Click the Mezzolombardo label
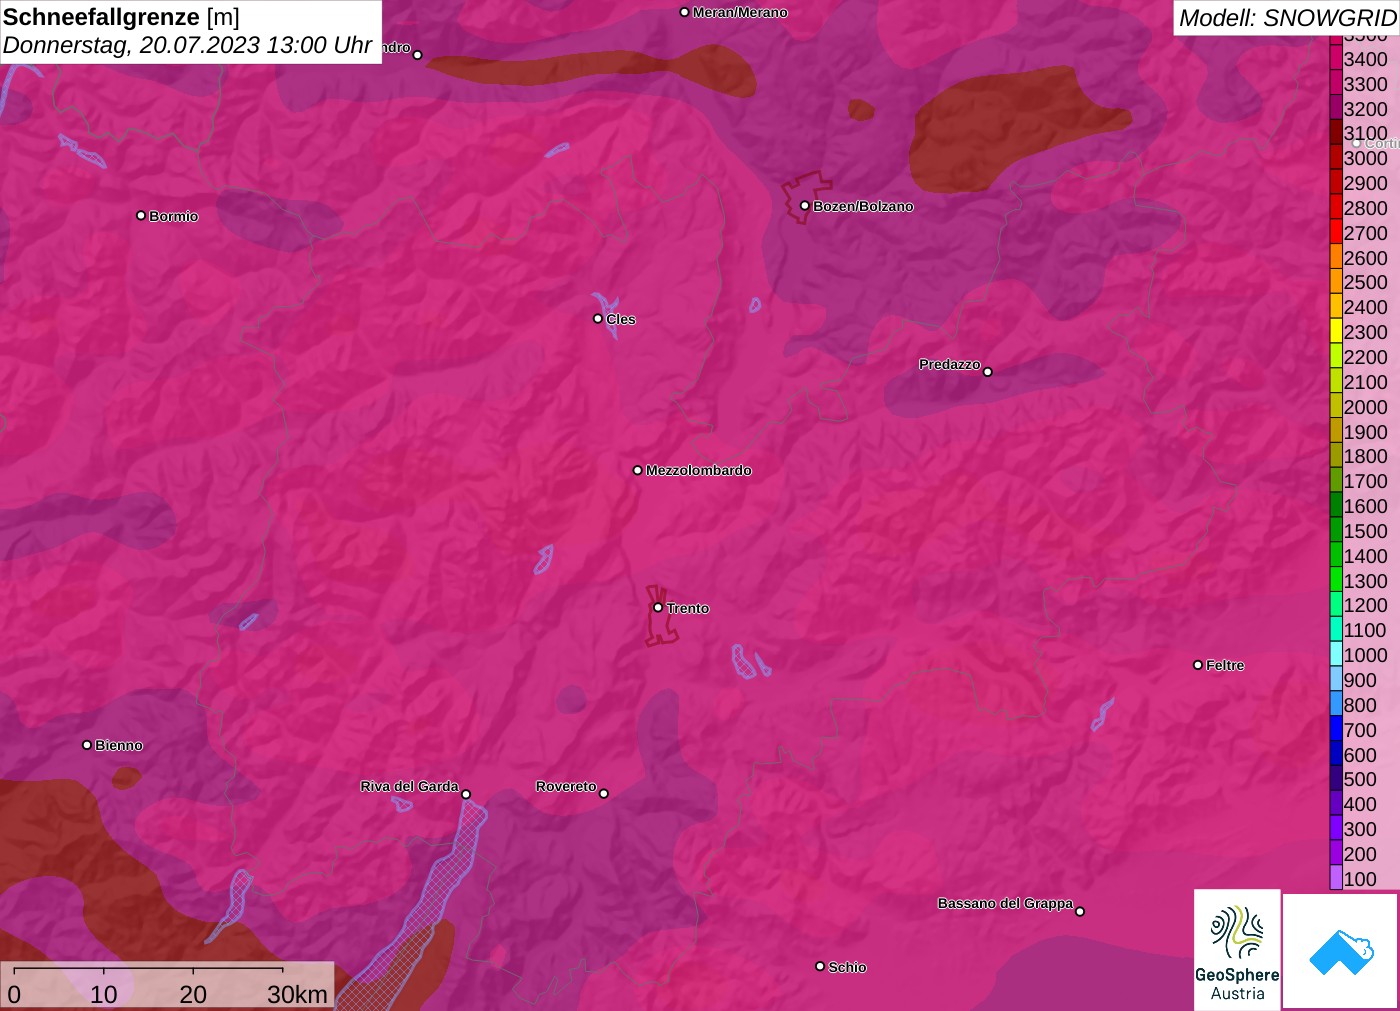The height and width of the screenshot is (1011, 1400). point(699,470)
